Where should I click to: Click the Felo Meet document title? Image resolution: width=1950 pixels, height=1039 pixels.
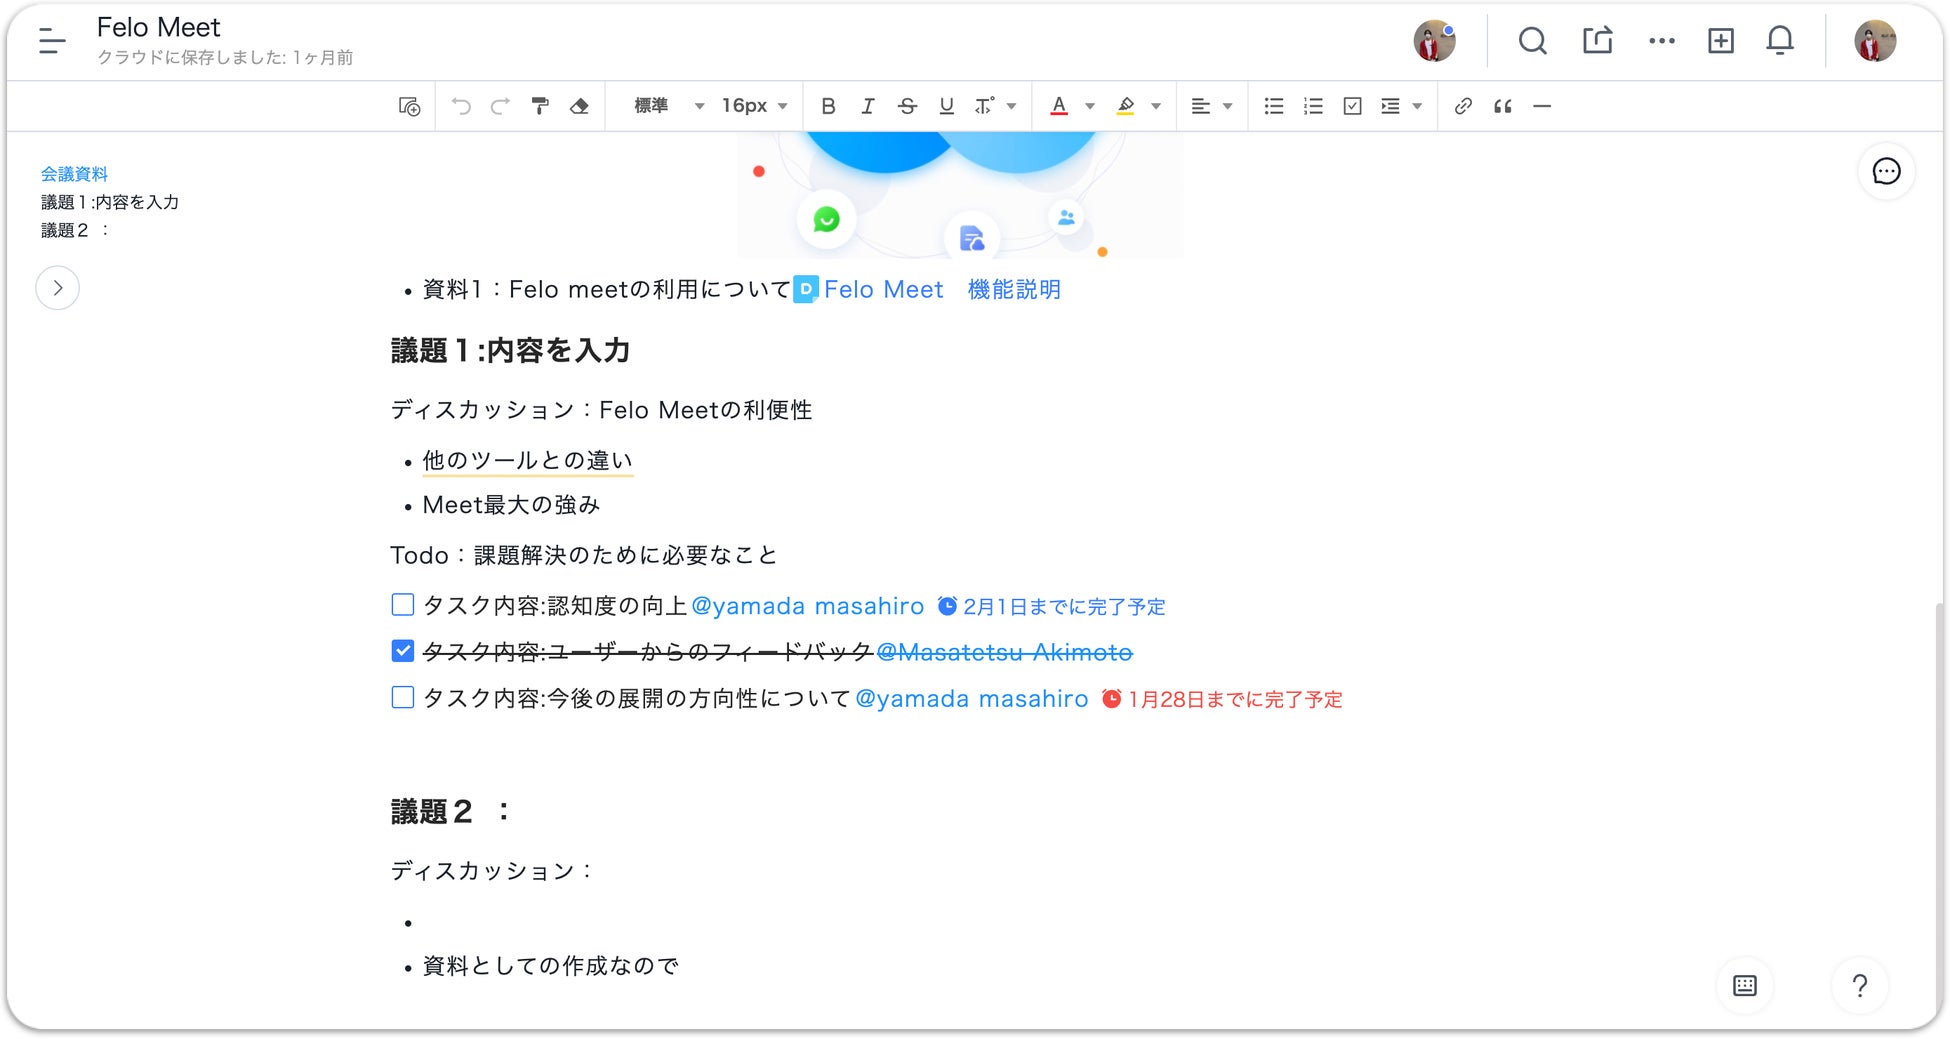(x=158, y=27)
